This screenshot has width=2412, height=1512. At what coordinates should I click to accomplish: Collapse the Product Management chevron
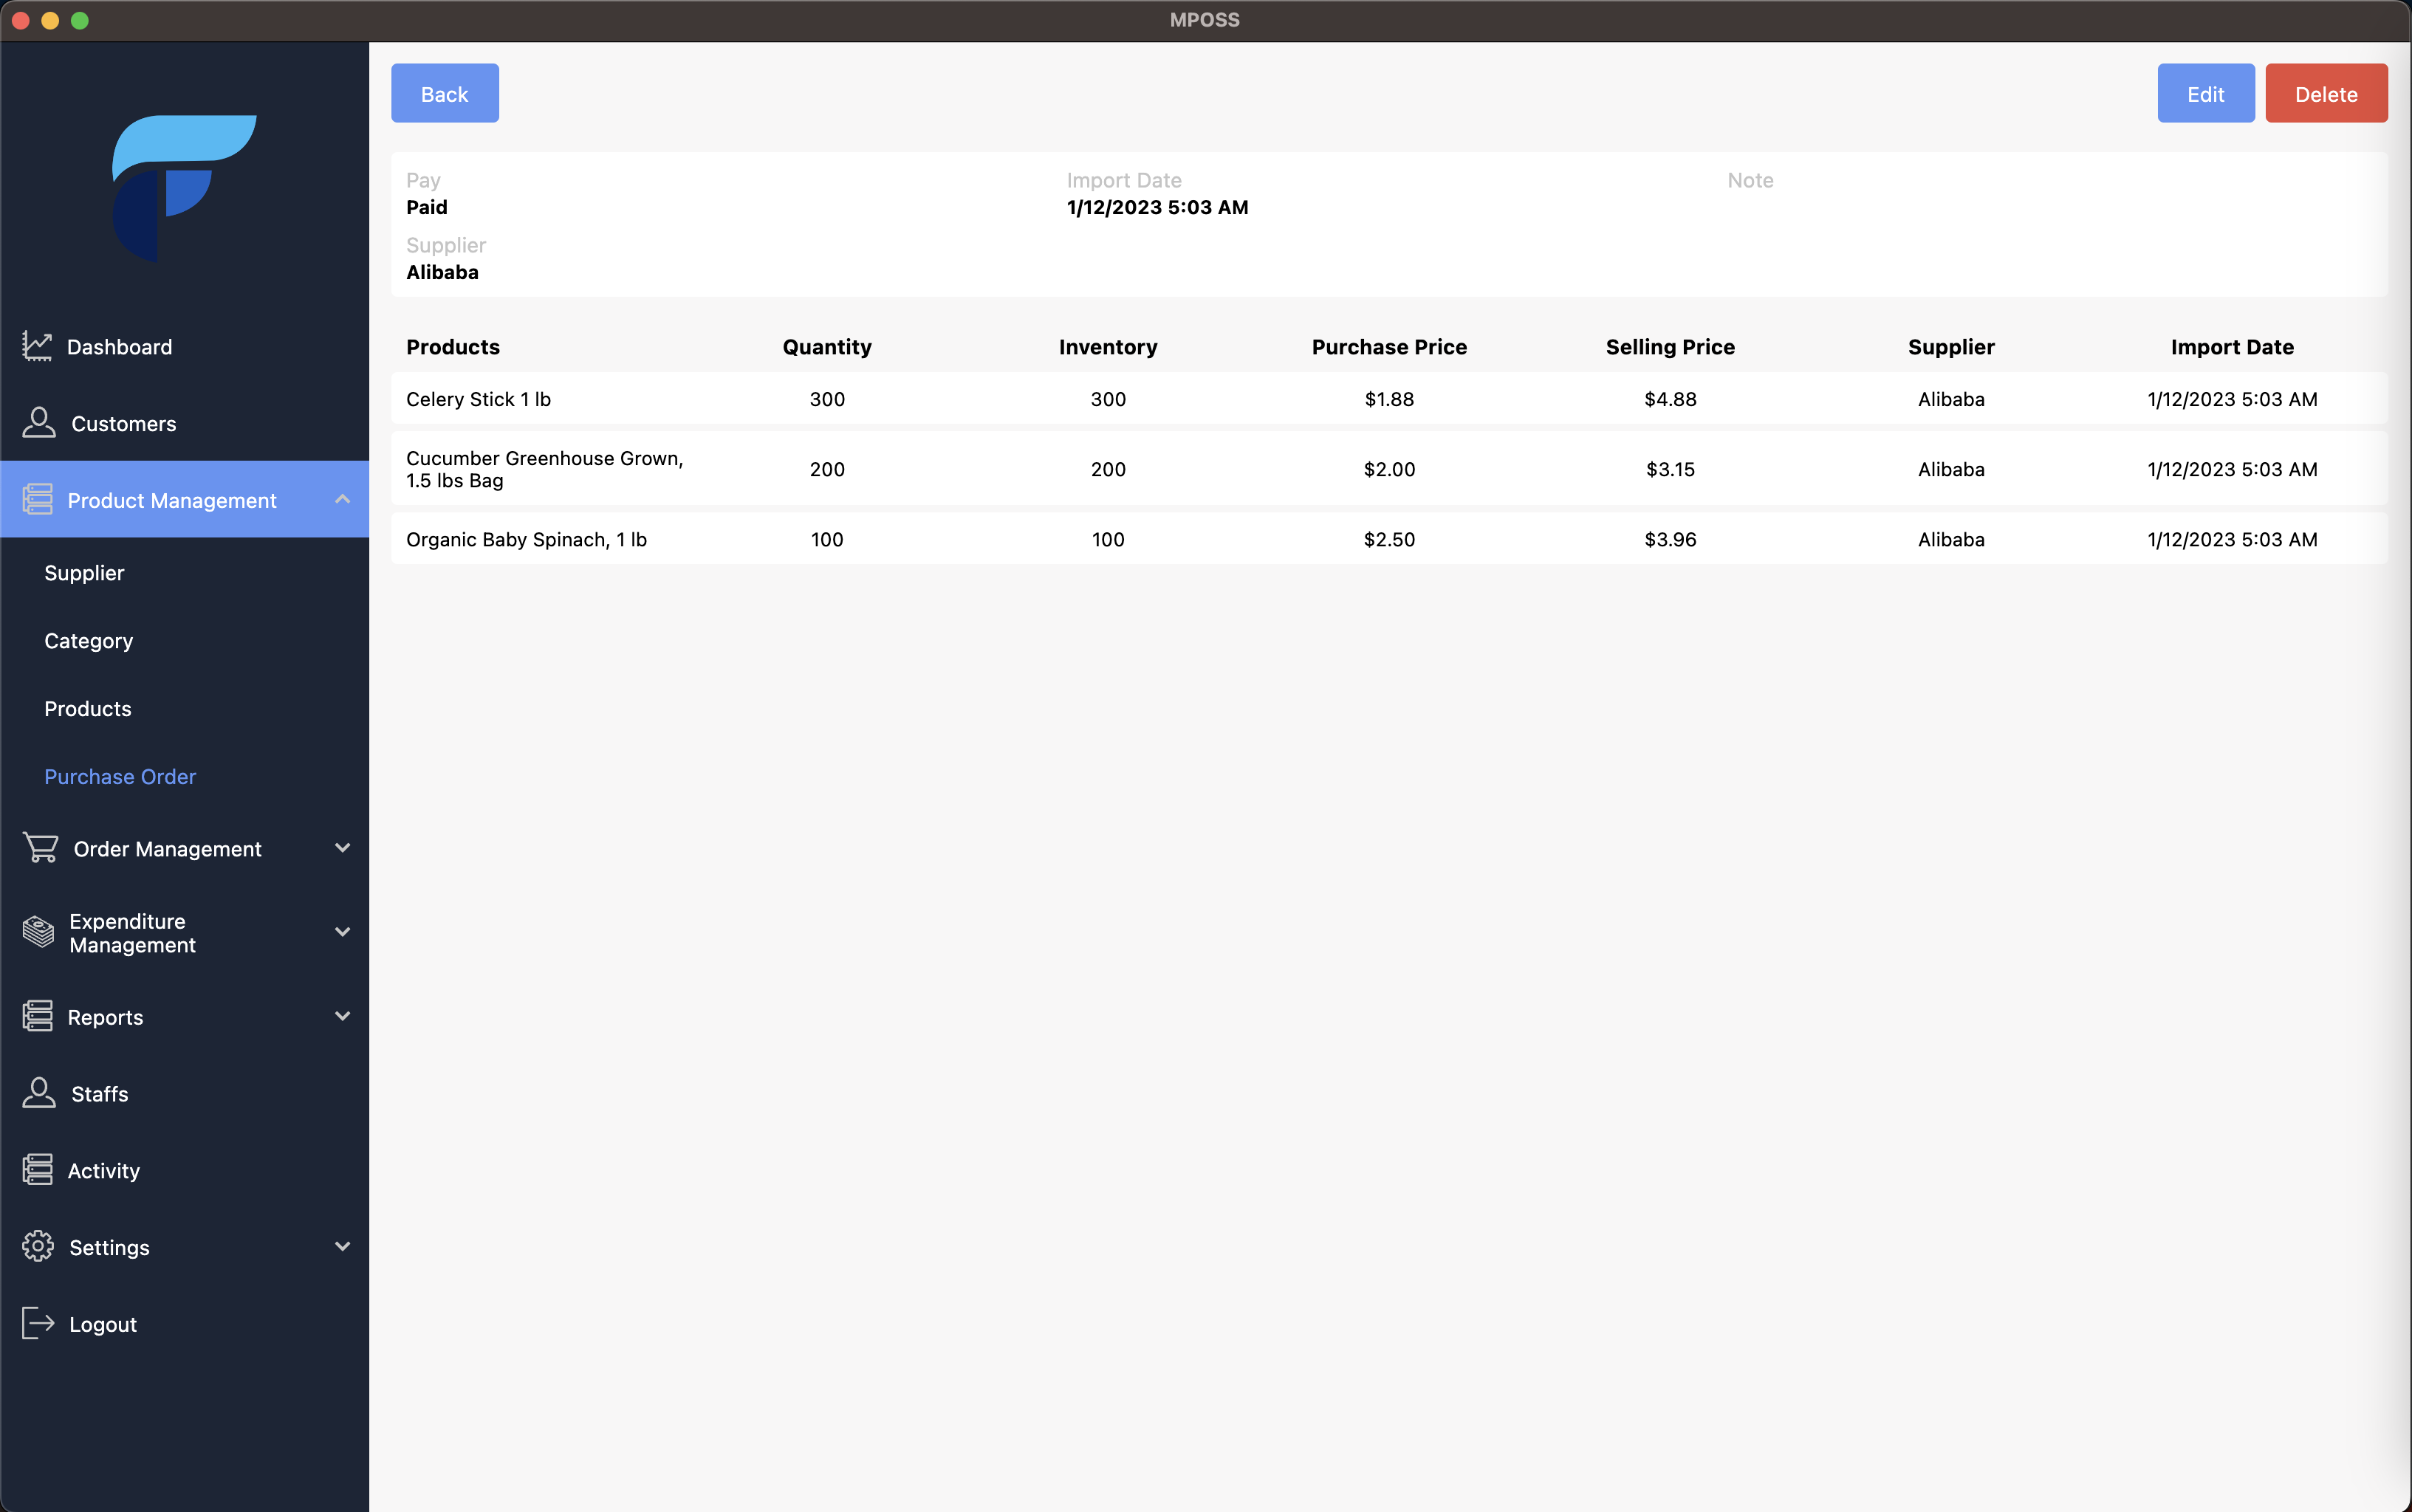click(342, 499)
